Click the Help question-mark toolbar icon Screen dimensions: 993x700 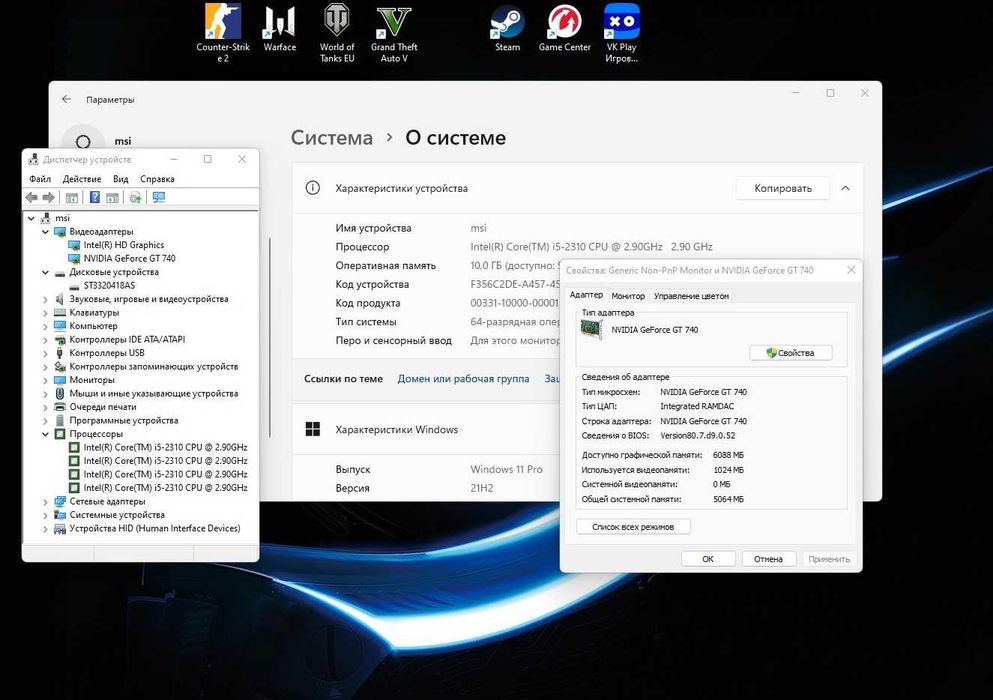(x=94, y=198)
